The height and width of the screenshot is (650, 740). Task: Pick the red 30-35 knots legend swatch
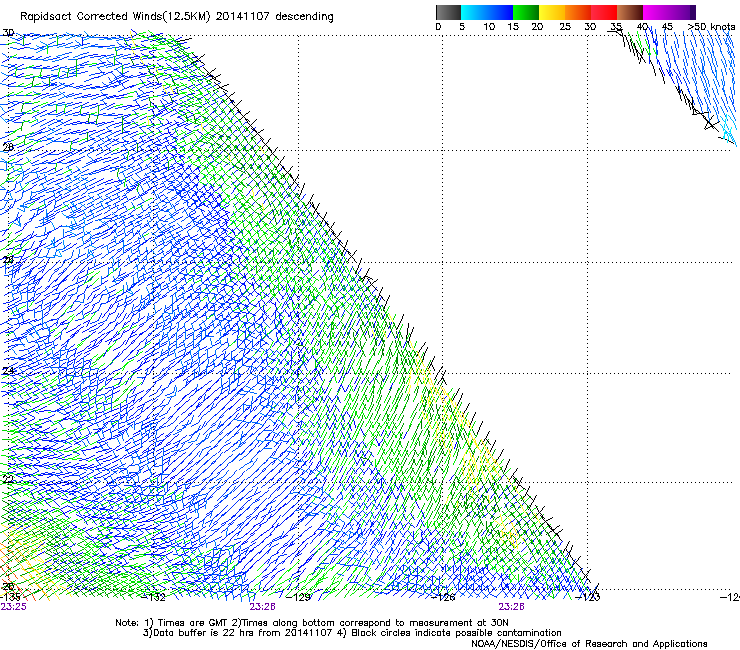coord(604,12)
